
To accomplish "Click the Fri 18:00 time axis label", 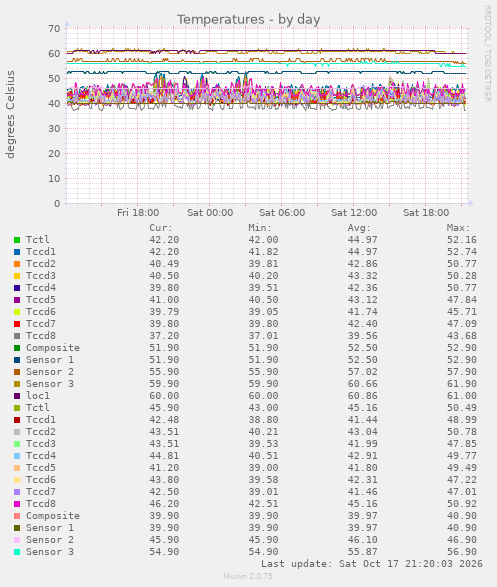I will pyautogui.click(x=138, y=213).
